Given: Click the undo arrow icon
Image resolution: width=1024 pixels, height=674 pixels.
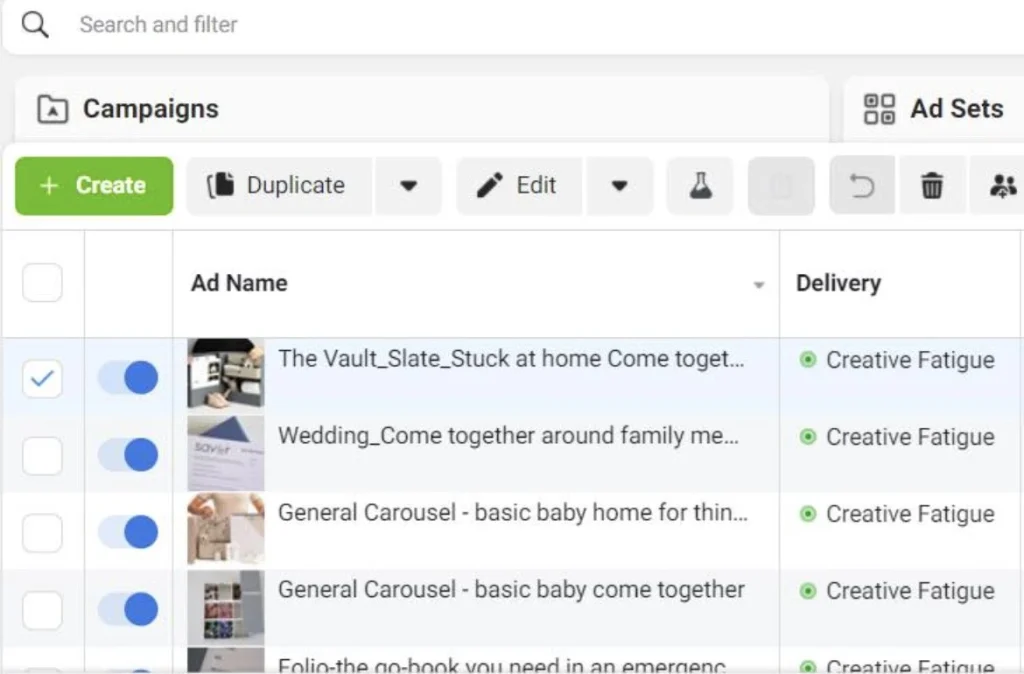Looking at the screenshot, I should click(x=861, y=186).
